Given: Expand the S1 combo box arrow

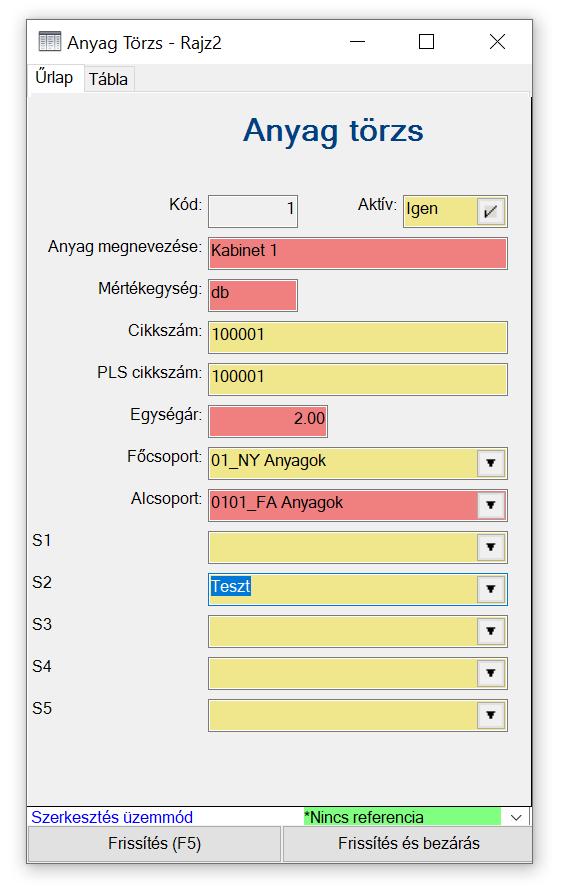Looking at the screenshot, I should pyautogui.click(x=490, y=547).
